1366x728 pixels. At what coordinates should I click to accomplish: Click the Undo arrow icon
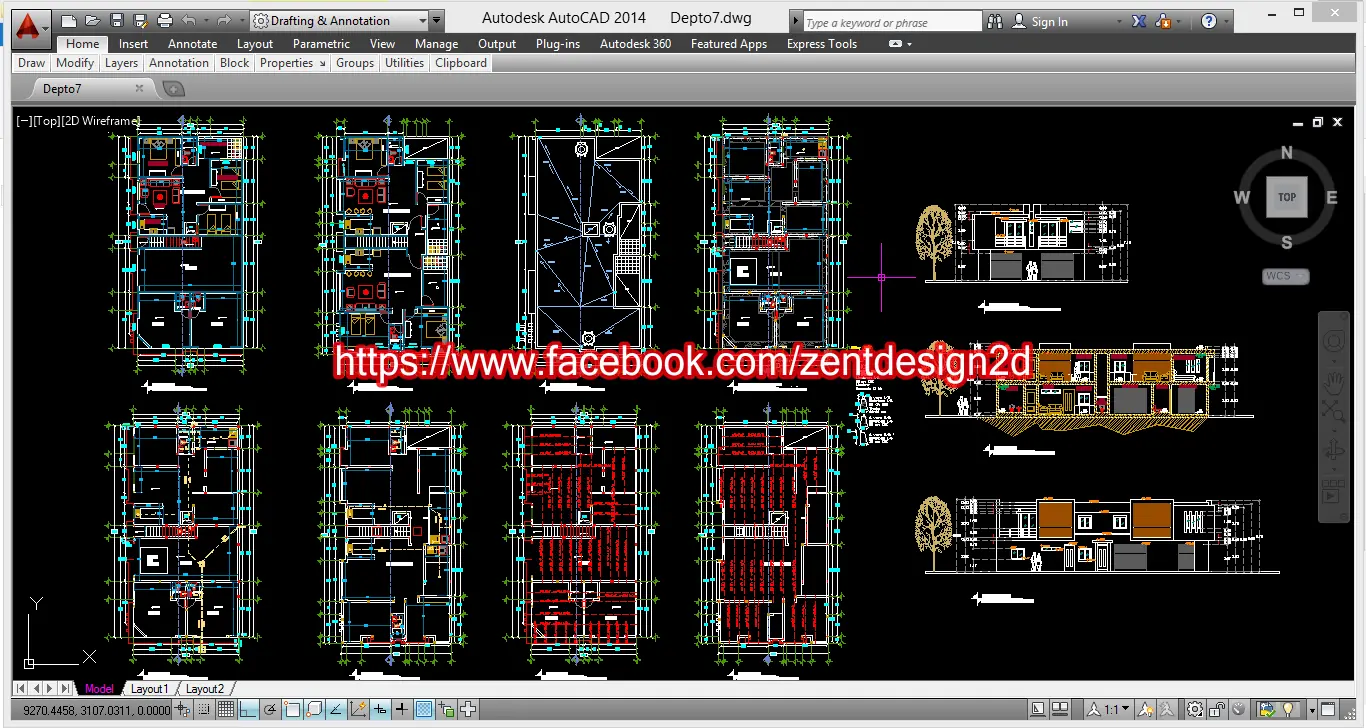(x=188, y=20)
